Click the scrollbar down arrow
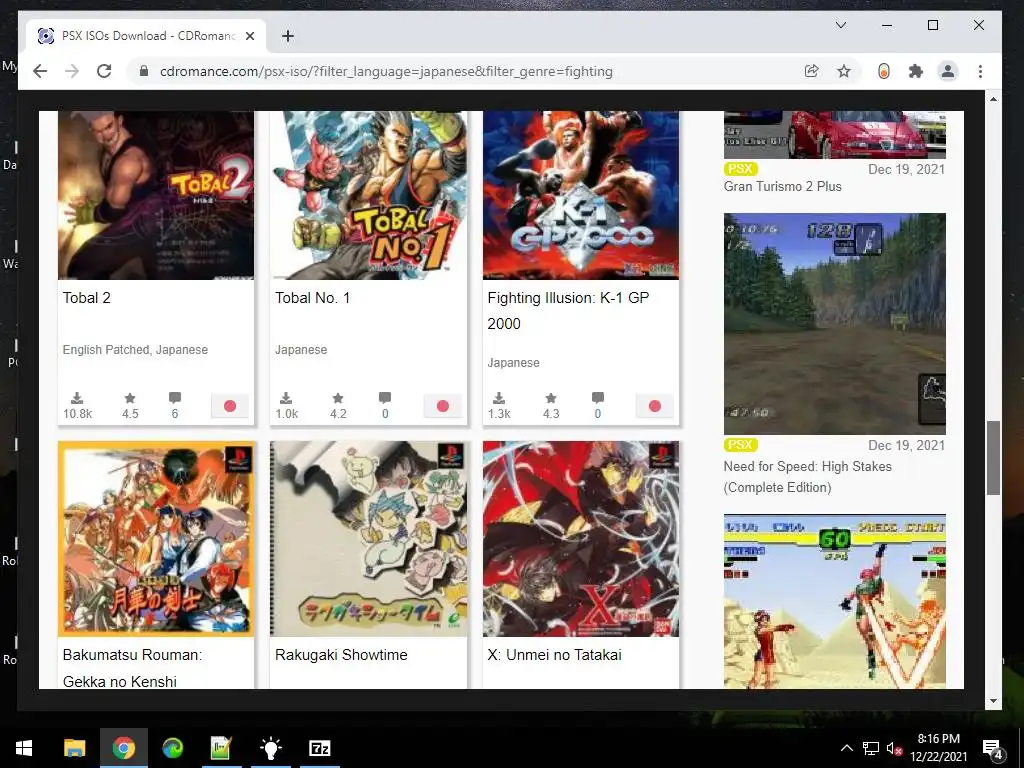The width and height of the screenshot is (1024, 768). pos(993,701)
